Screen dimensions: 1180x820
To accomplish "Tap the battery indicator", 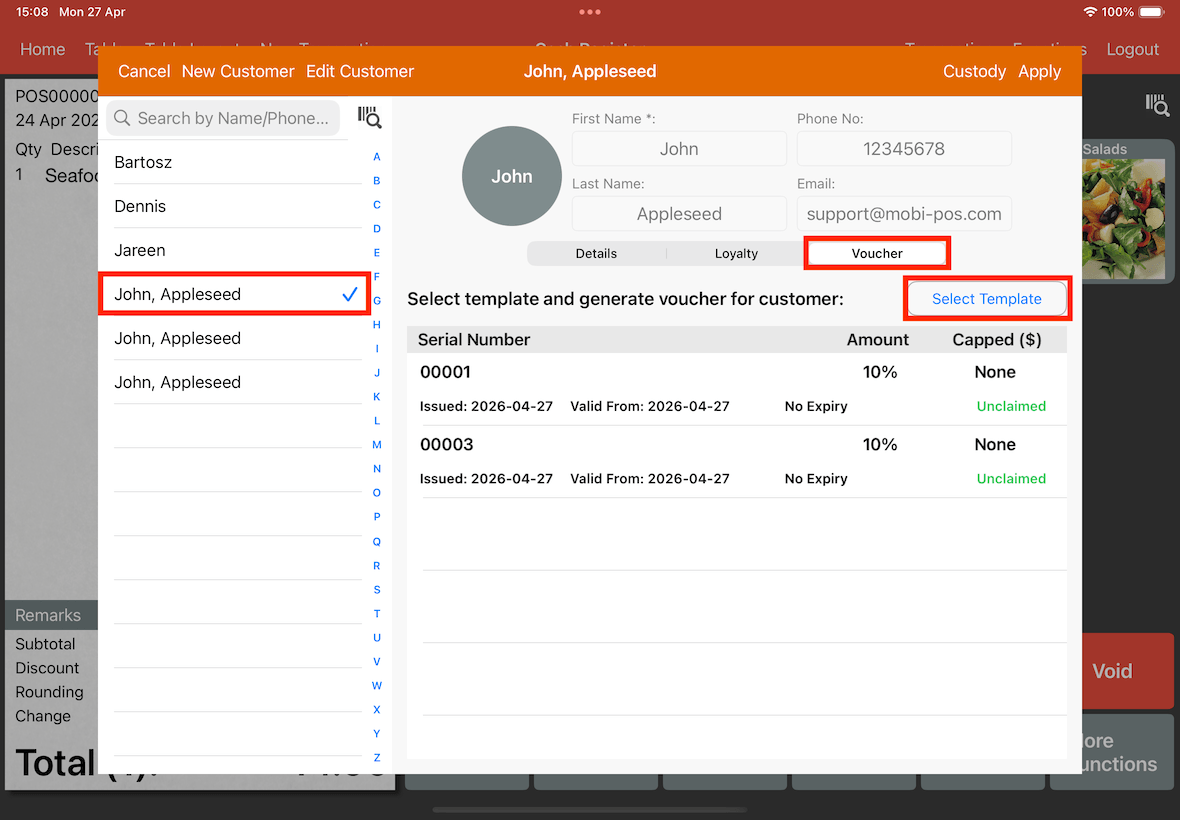I will point(1151,12).
